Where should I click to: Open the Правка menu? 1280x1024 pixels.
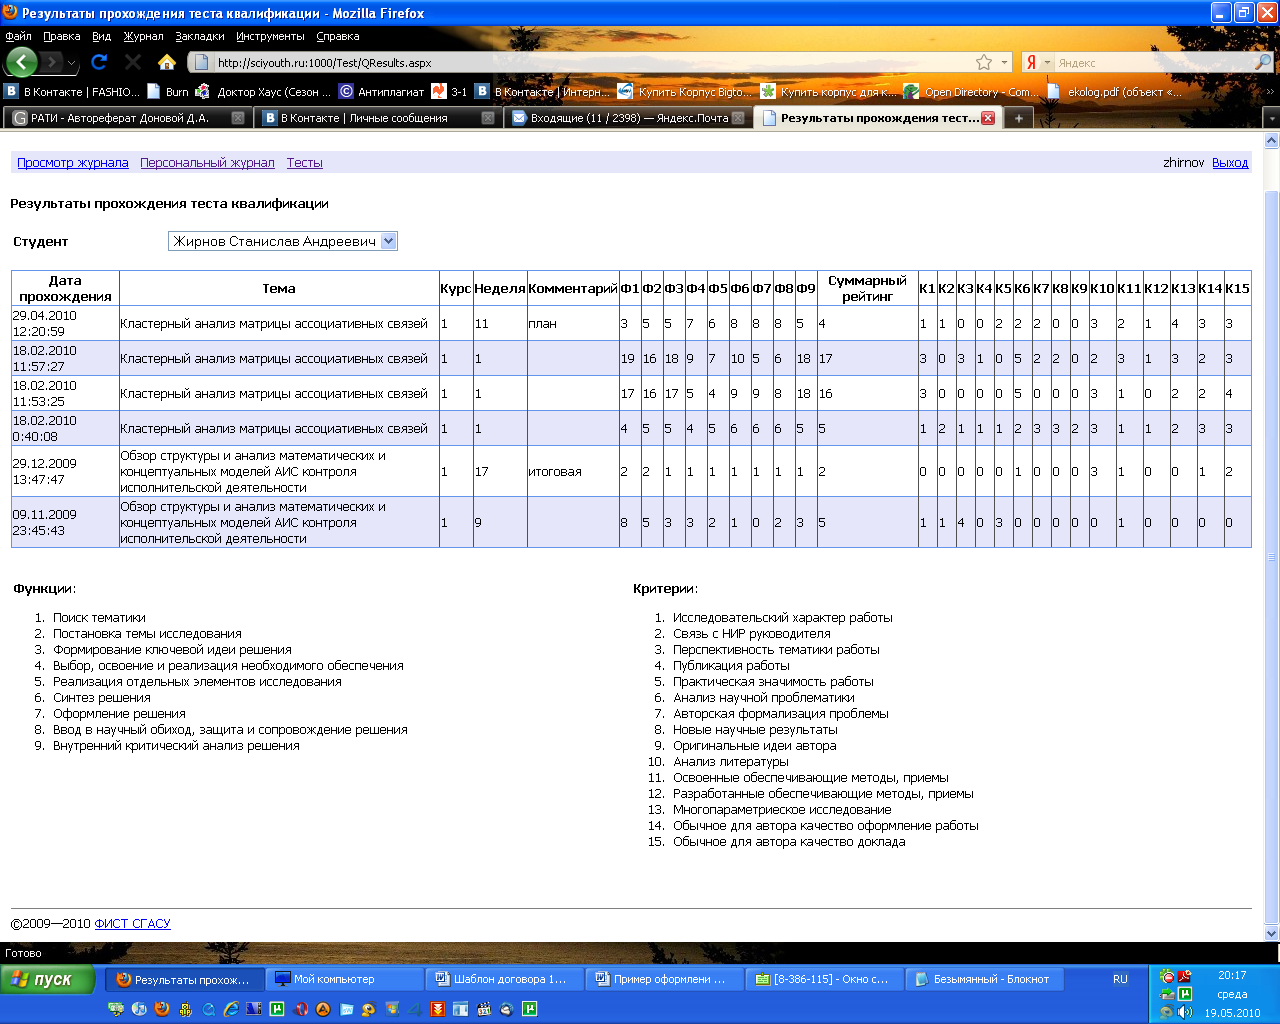[61, 36]
